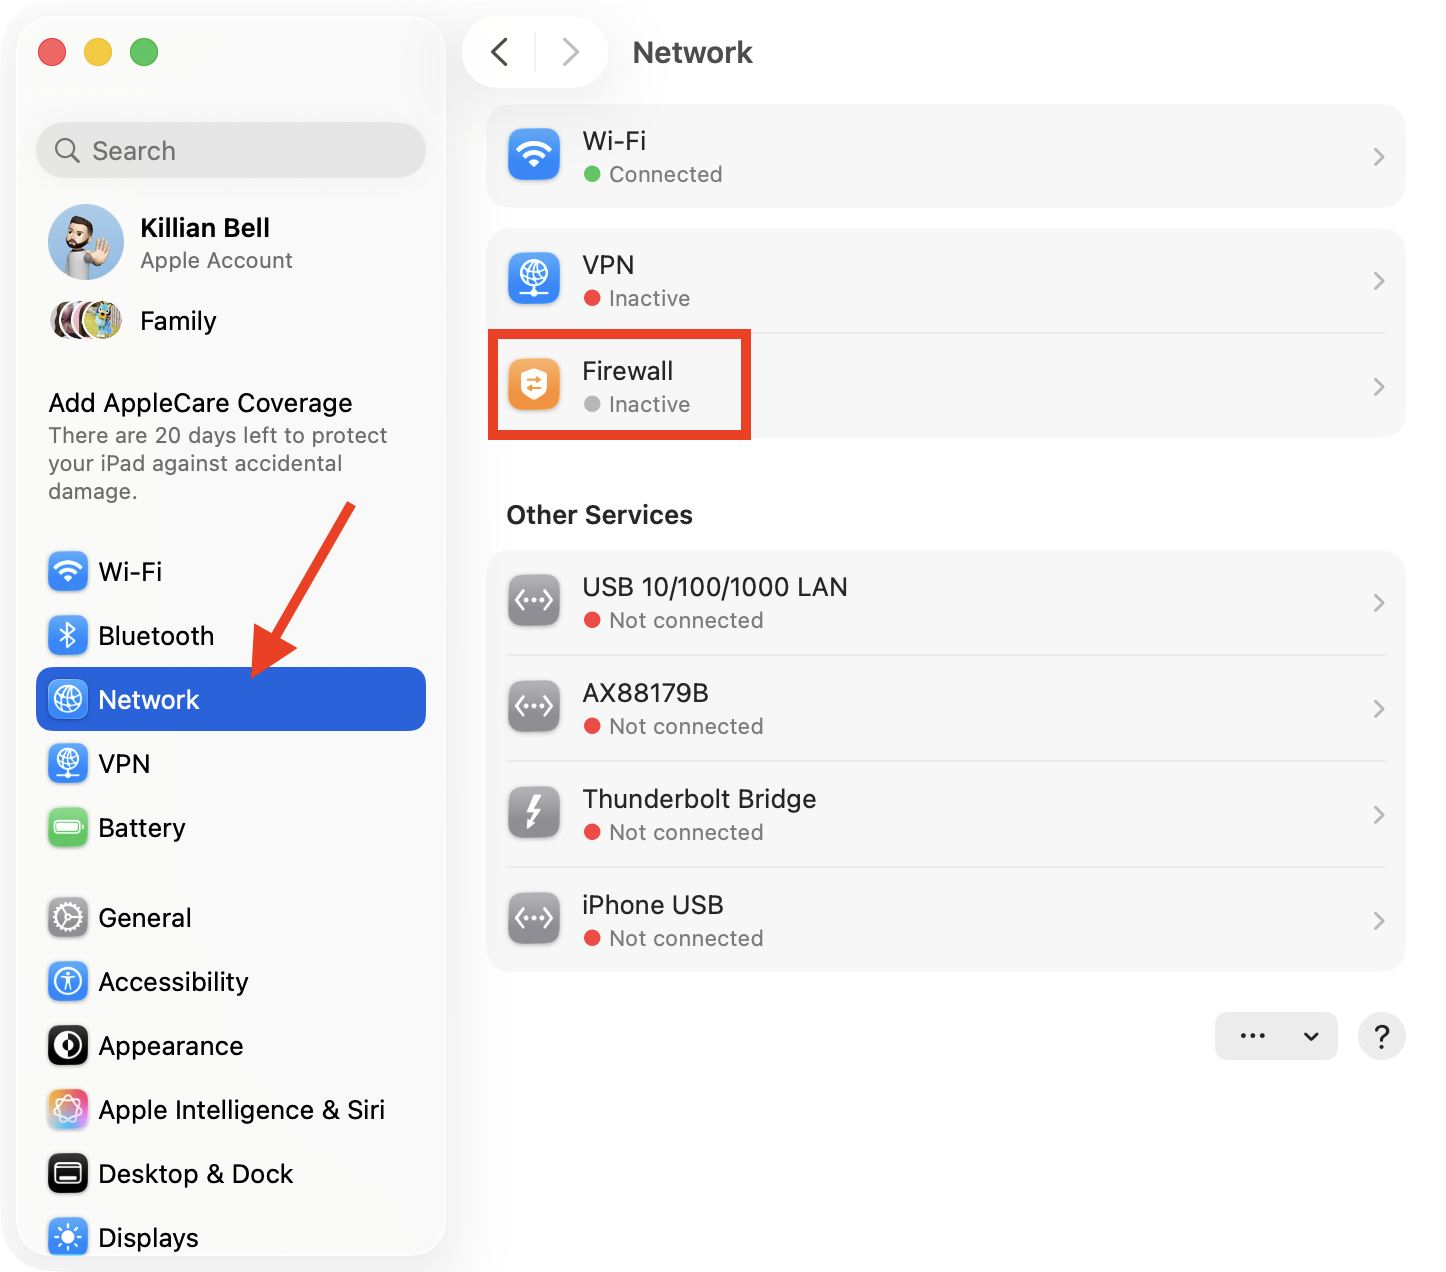Open the dropdown next to the ellipsis button

[1312, 1036]
